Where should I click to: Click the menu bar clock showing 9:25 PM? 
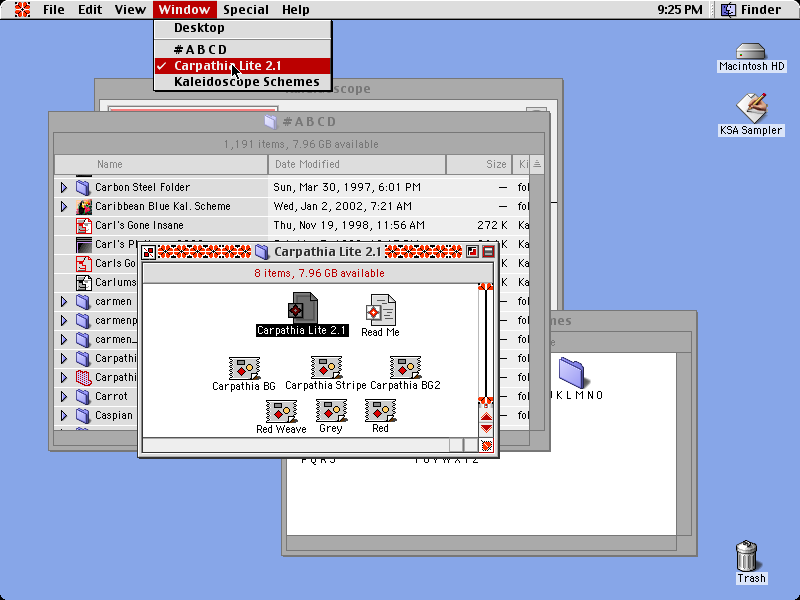[x=680, y=9]
